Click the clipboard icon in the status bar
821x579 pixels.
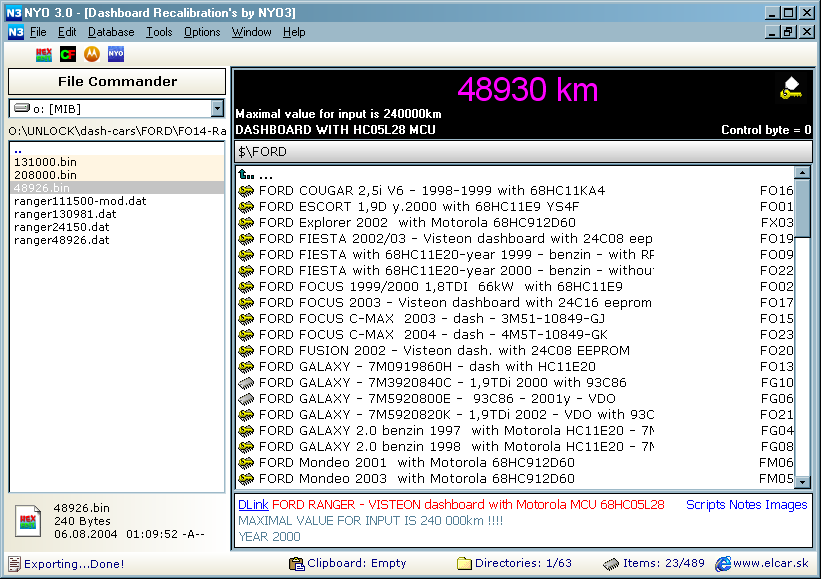click(x=296, y=564)
